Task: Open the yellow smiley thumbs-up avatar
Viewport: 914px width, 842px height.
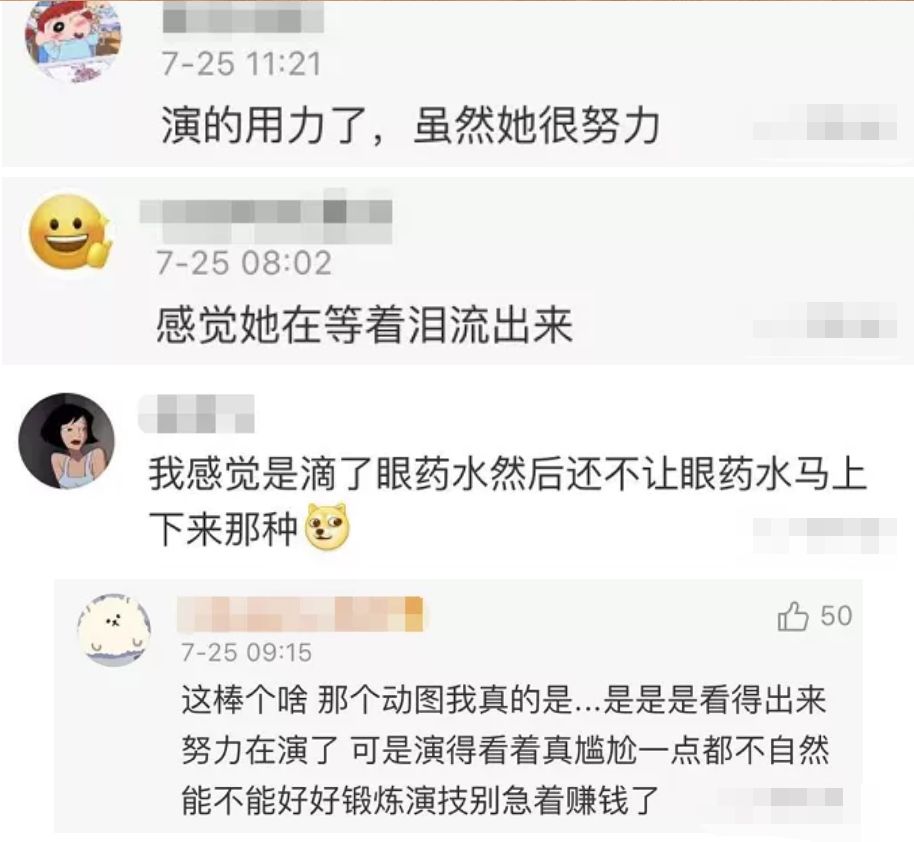Action: click(70, 231)
